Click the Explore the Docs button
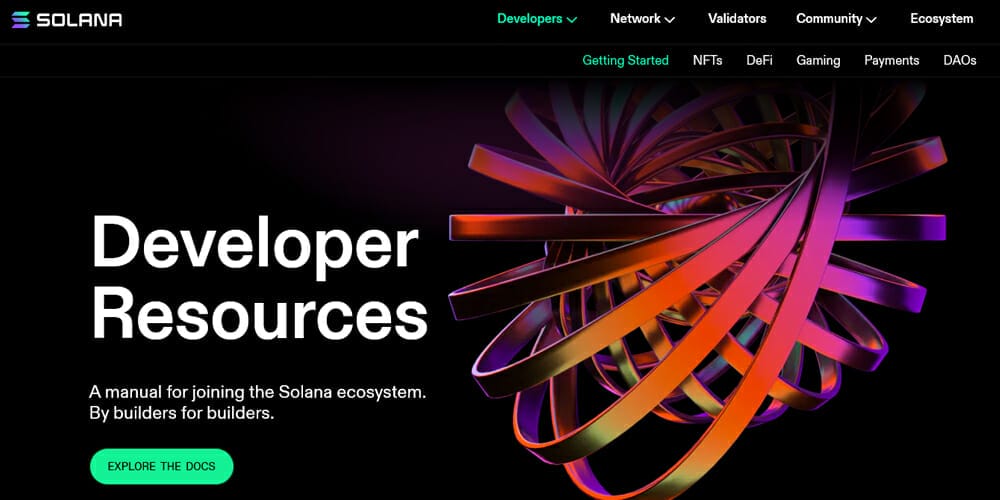 [161, 466]
